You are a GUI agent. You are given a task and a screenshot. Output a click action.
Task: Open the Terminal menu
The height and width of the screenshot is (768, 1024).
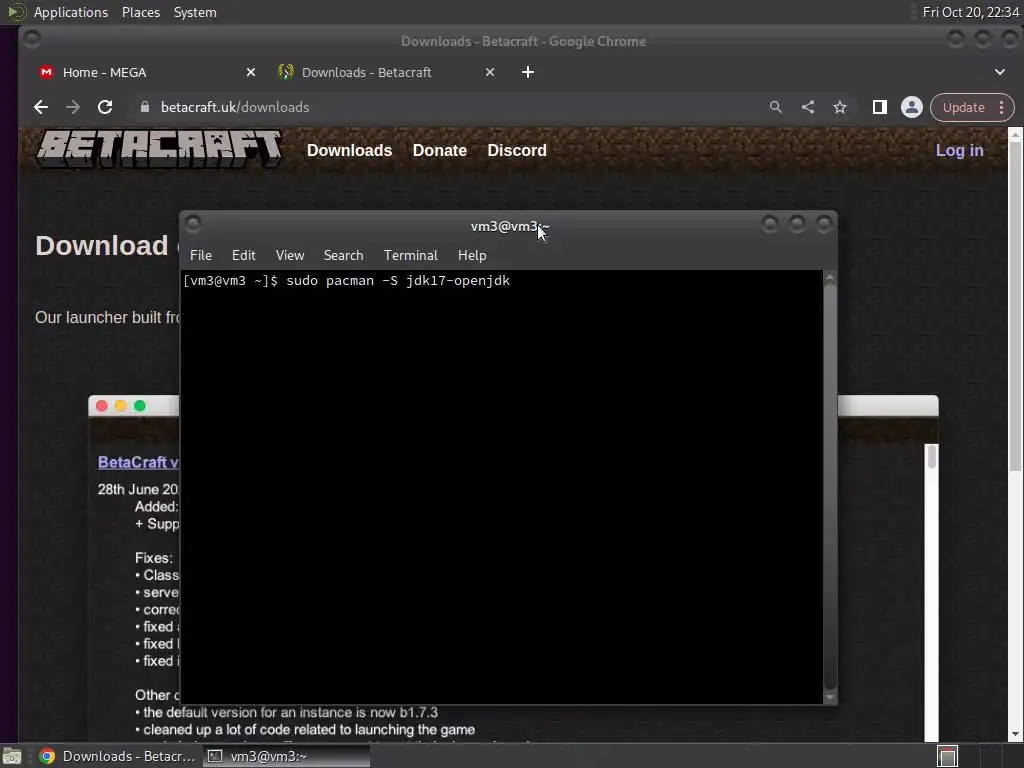pyautogui.click(x=411, y=255)
